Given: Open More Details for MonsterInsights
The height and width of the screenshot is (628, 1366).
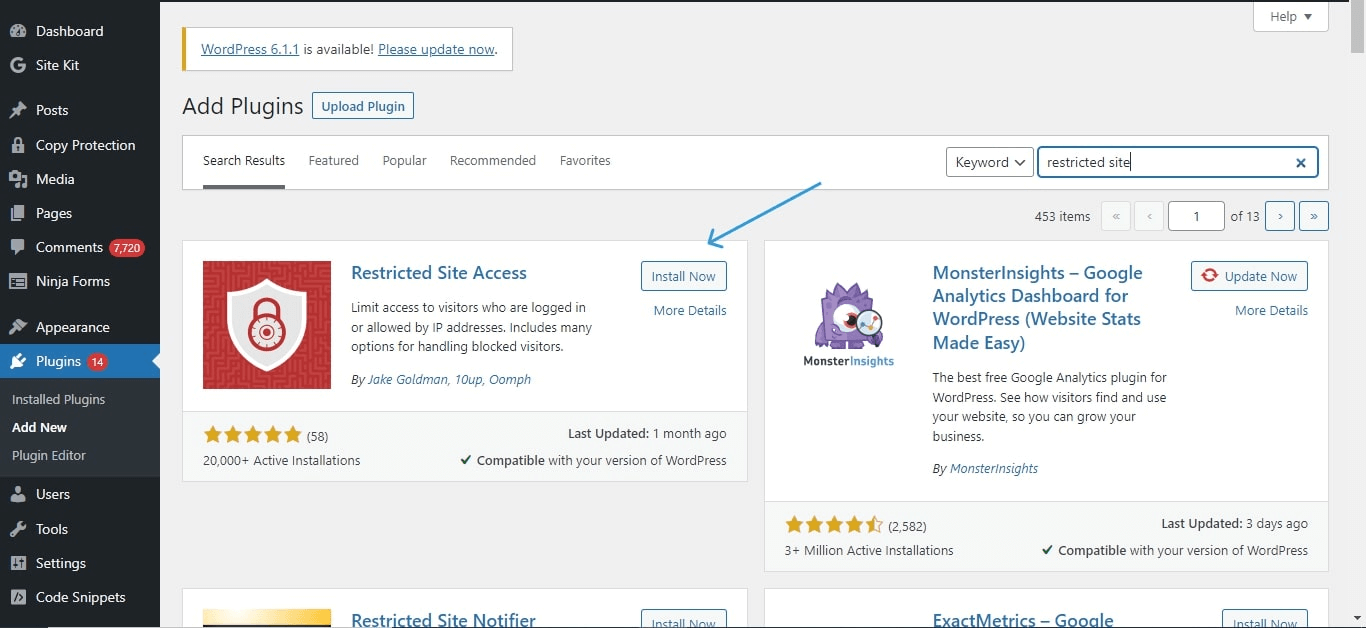Looking at the screenshot, I should [x=1271, y=310].
